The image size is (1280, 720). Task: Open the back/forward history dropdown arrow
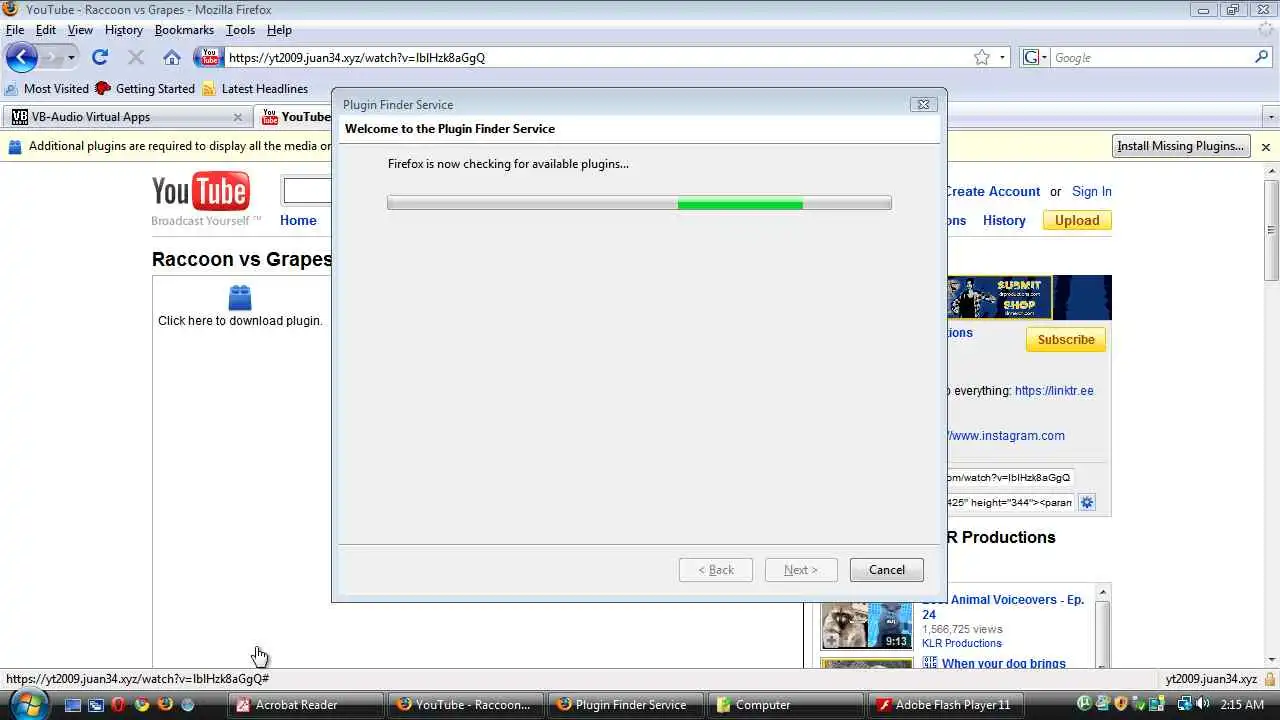(71, 57)
